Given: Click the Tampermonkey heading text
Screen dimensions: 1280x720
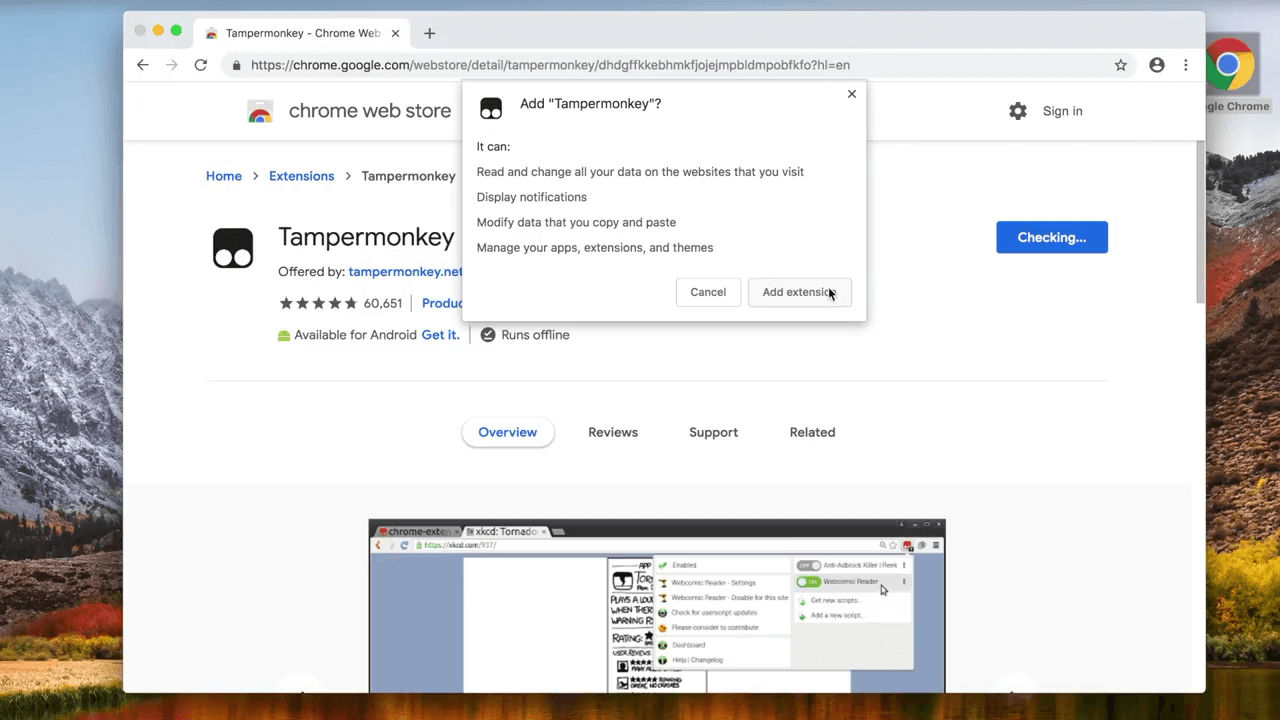Looking at the screenshot, I should (366, 237).
